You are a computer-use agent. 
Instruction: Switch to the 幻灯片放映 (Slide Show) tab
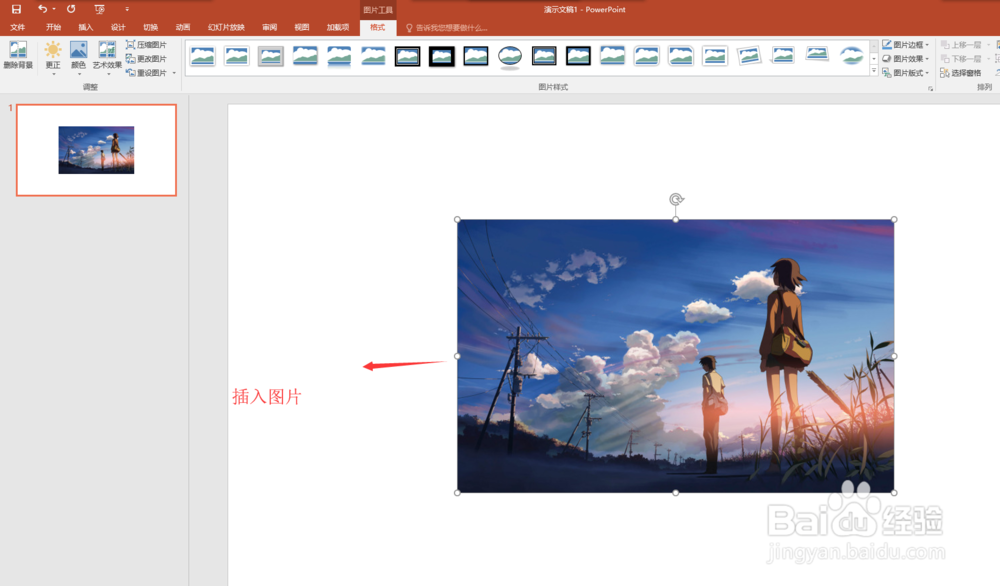pos(226,27)
